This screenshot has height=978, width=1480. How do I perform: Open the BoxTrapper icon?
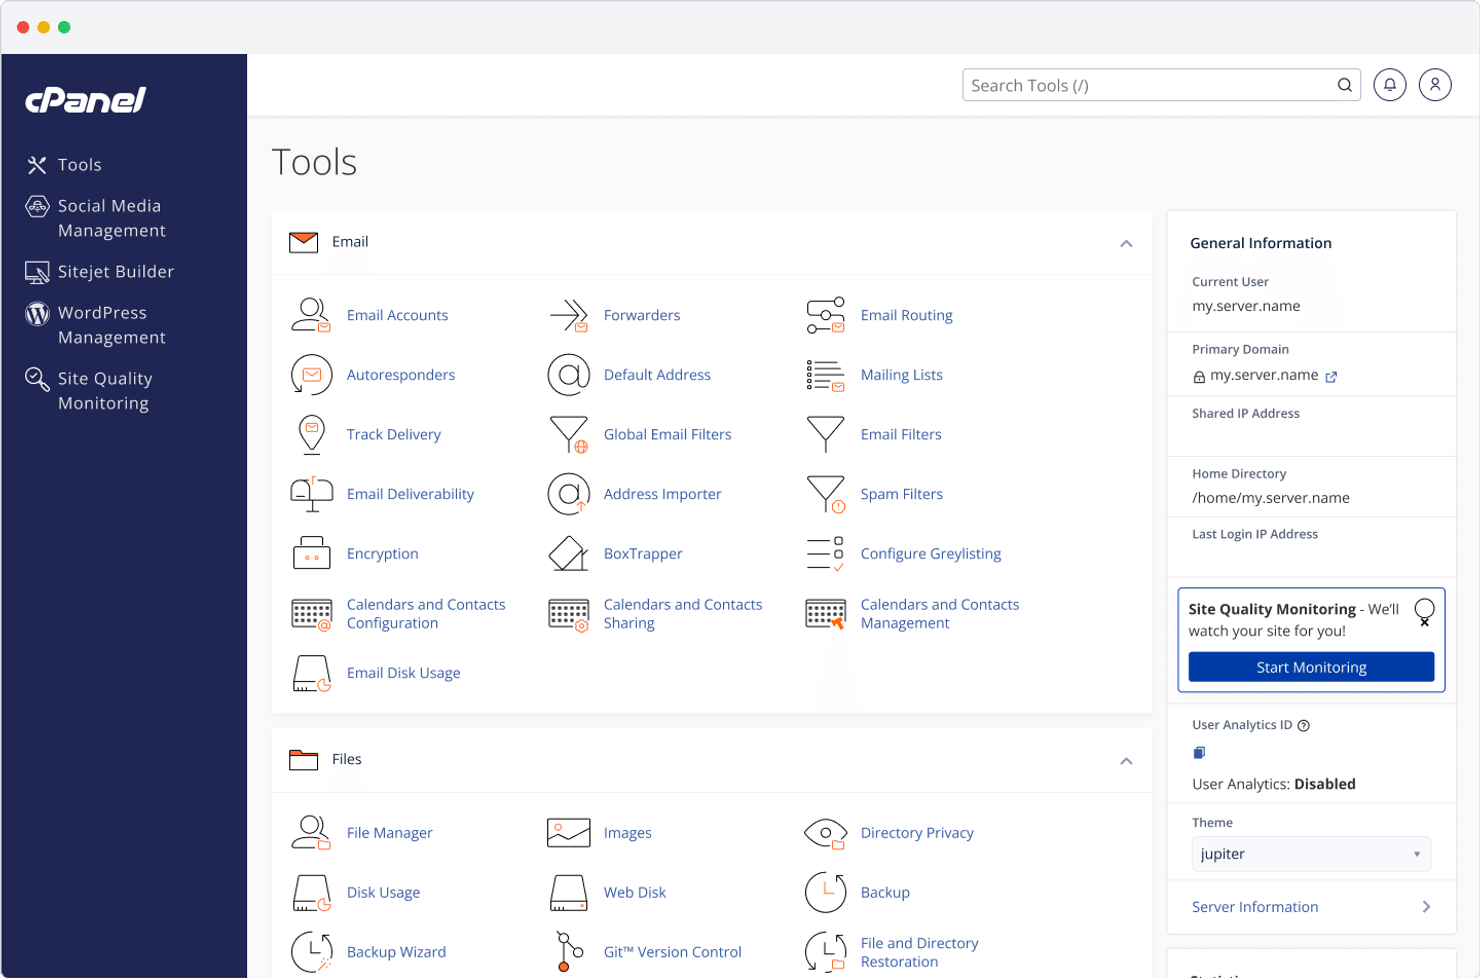coord(568,553)
